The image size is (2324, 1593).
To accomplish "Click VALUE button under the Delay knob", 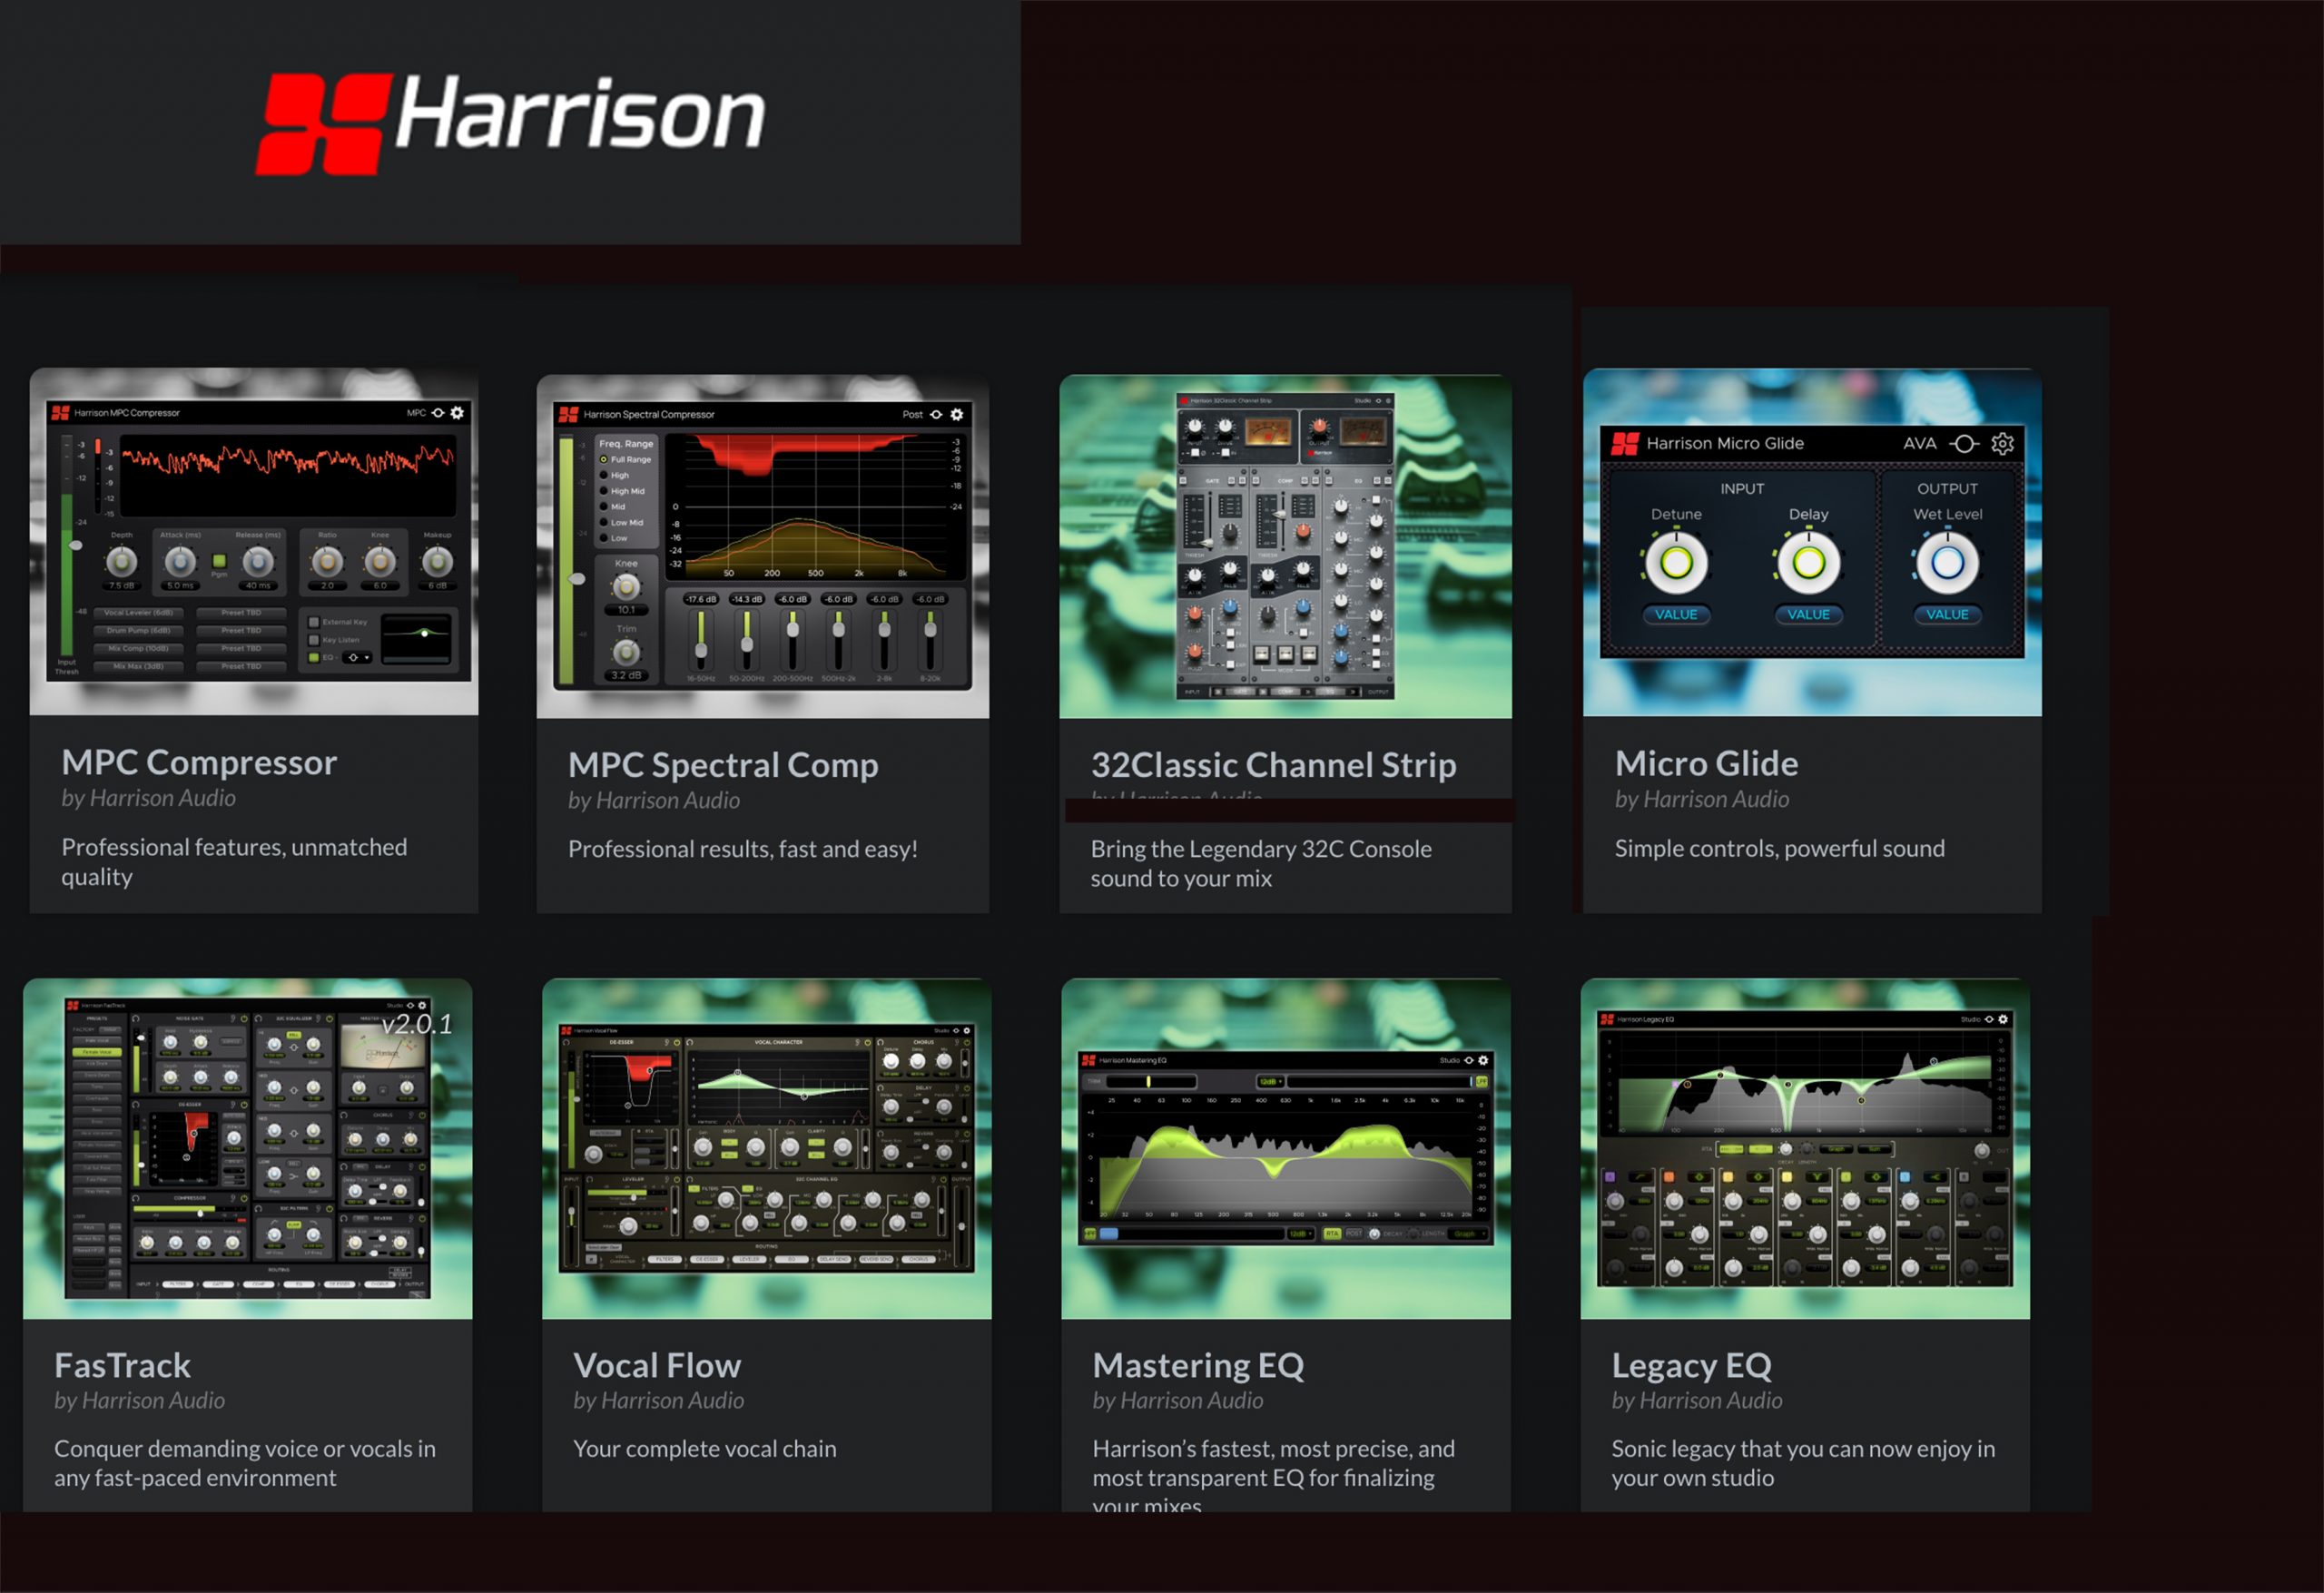I will [1808, 614].
